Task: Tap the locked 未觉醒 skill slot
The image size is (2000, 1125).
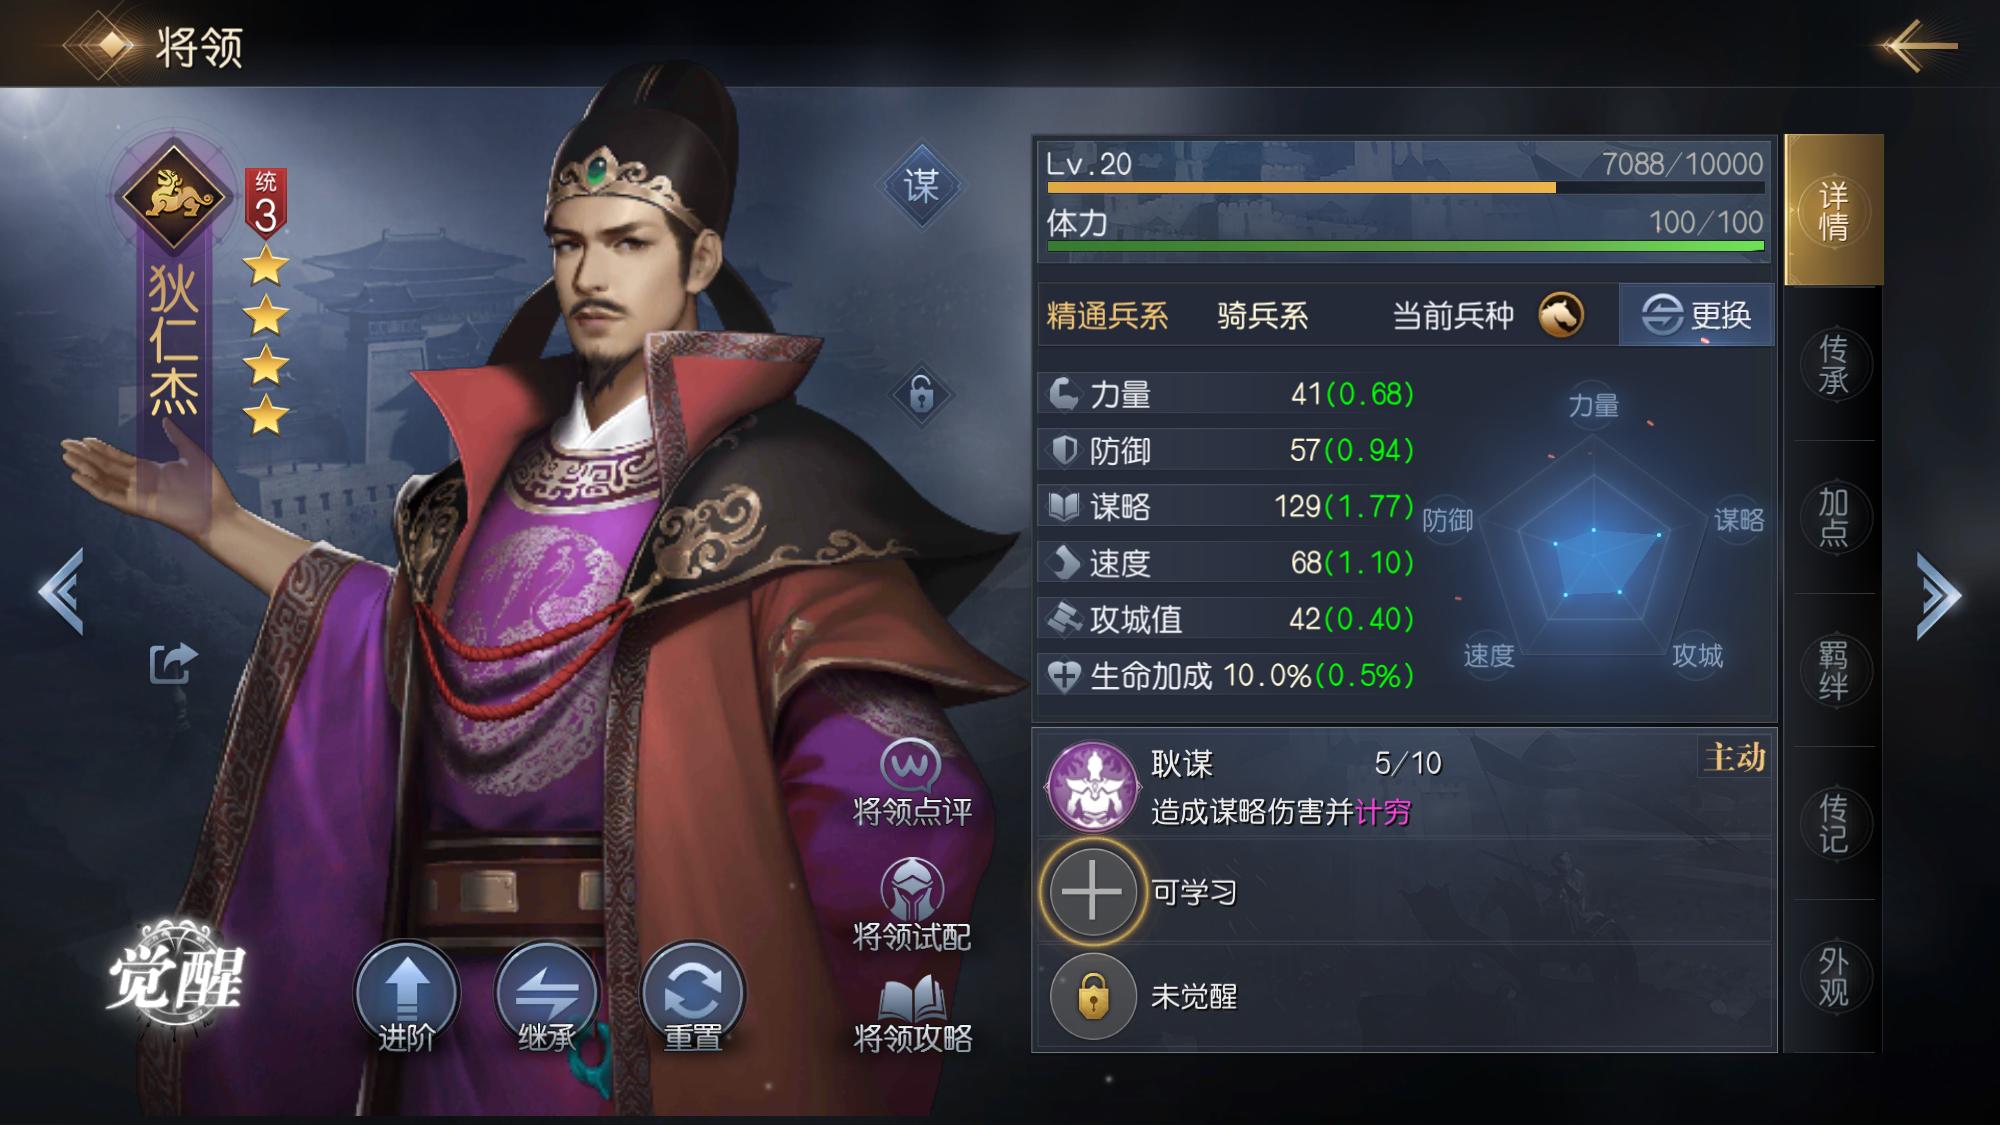Action: click(x=1093, y=996)
